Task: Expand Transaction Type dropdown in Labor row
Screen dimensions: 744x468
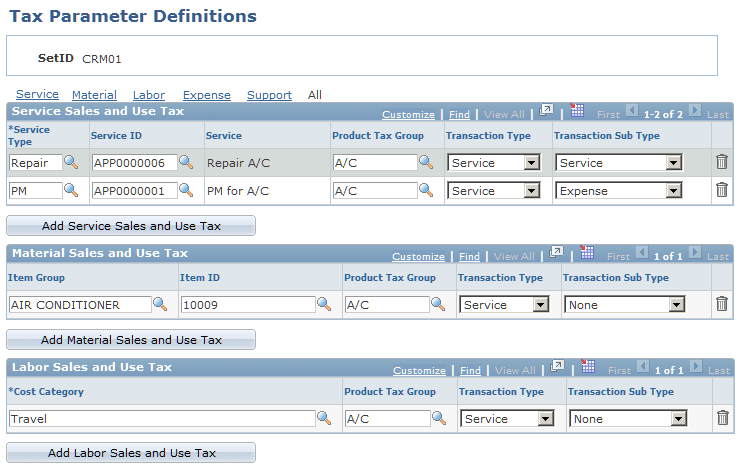Action: (x=545, y=419)
